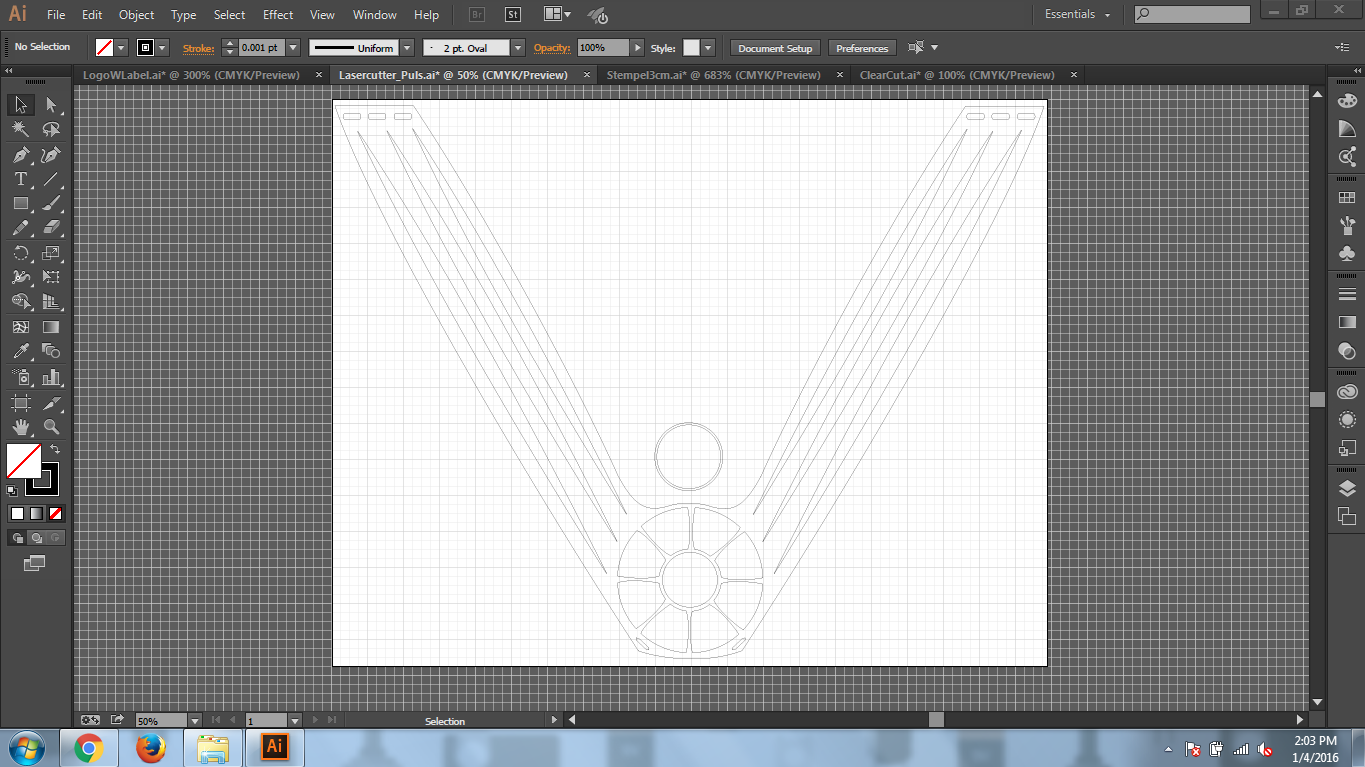This screenshot has width=1365, height=767.
Task: Enable Draw Normal mode
Action: (x=17, y=538)
